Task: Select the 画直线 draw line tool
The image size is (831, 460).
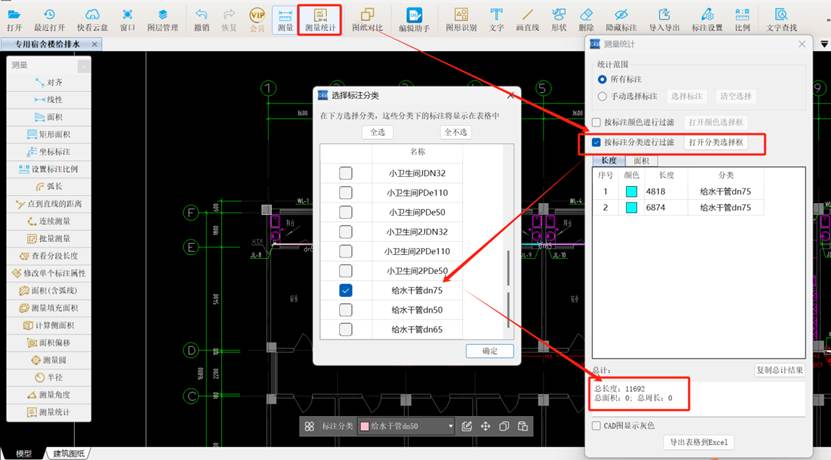Action: (x=527, y=20)
